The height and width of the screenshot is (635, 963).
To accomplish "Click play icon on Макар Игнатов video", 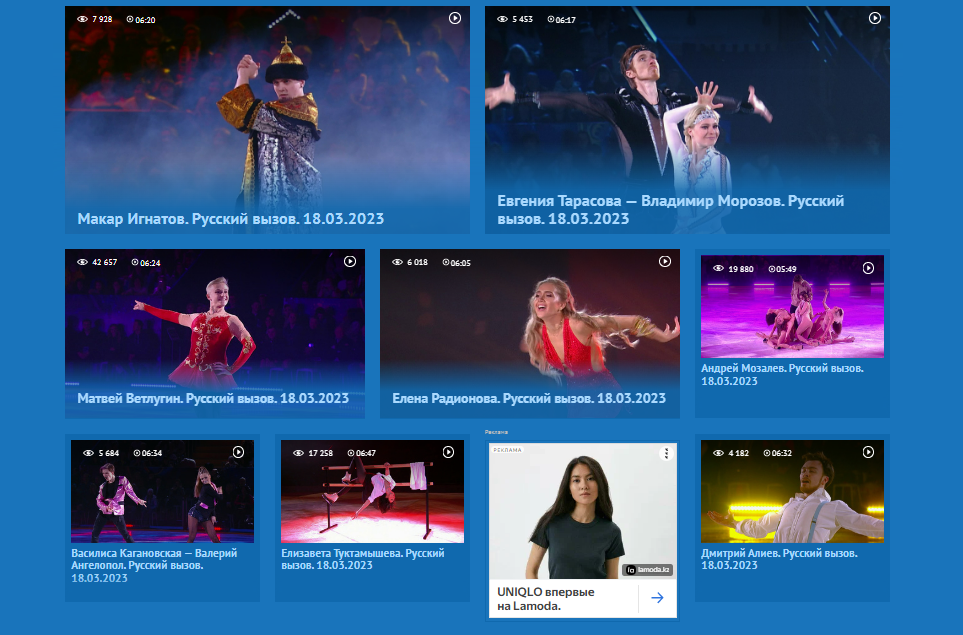I will pos(455,18).
